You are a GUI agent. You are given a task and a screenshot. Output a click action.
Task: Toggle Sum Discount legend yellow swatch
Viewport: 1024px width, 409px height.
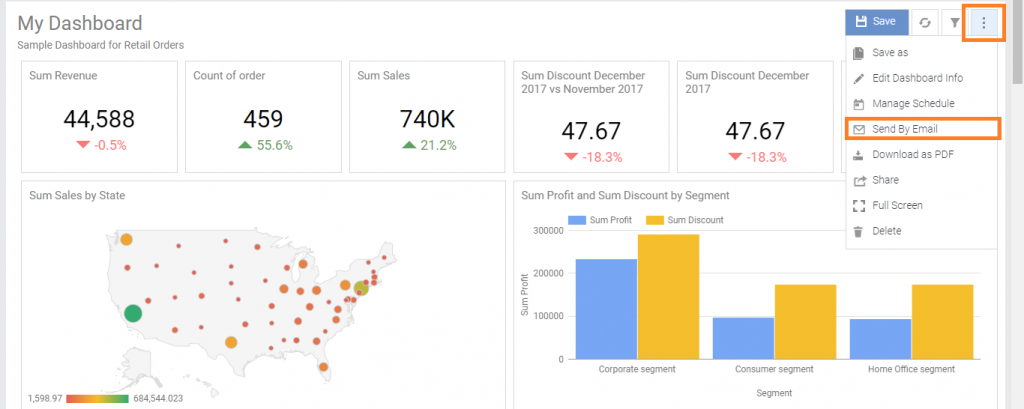click(x=655, y=220)
